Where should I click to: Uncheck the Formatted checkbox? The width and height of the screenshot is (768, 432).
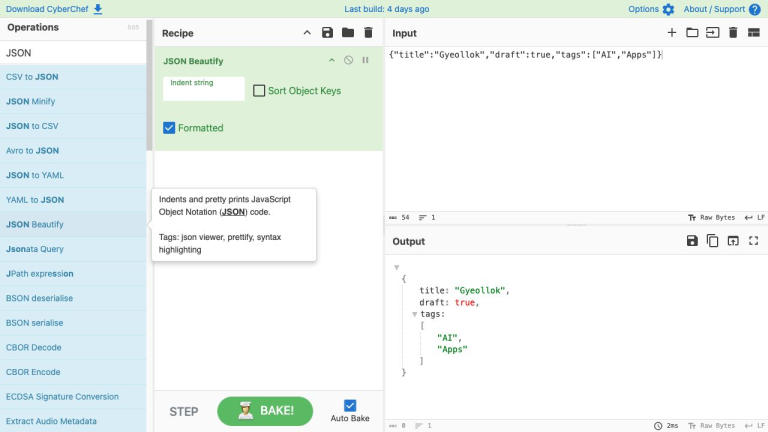click(x=169, y=128)
